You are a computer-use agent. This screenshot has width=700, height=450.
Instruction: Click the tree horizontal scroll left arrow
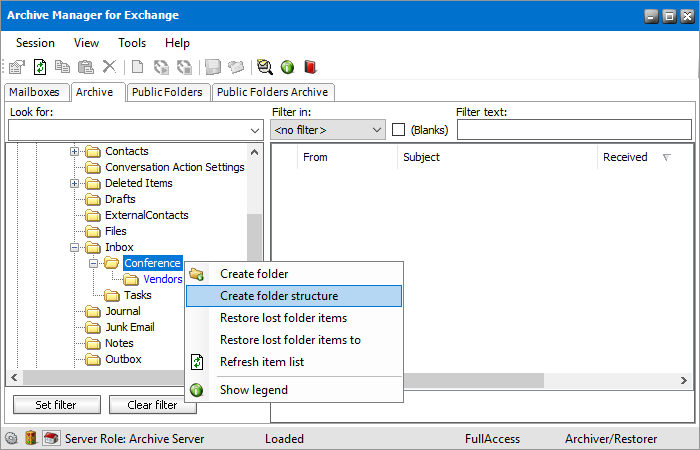point(14,378)
